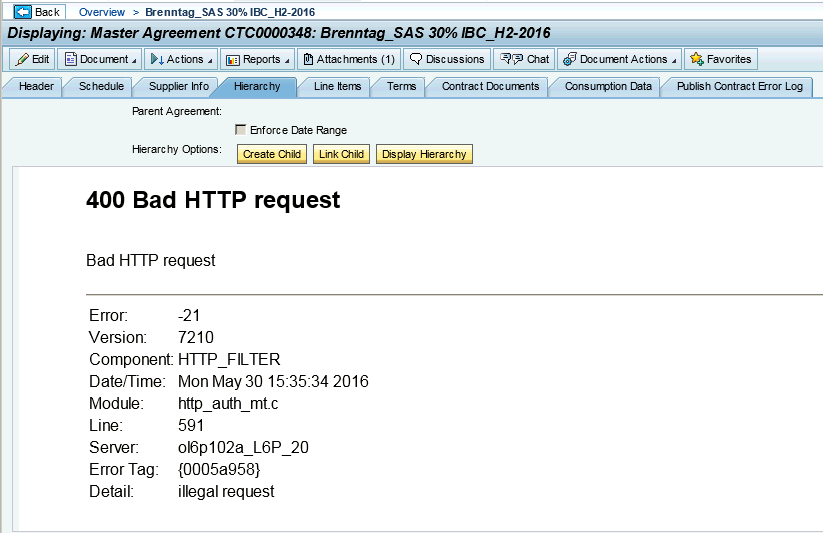827x535 pixels.
Task: Click the Overview breadcrumb link
Action: (x=102, y=12)
